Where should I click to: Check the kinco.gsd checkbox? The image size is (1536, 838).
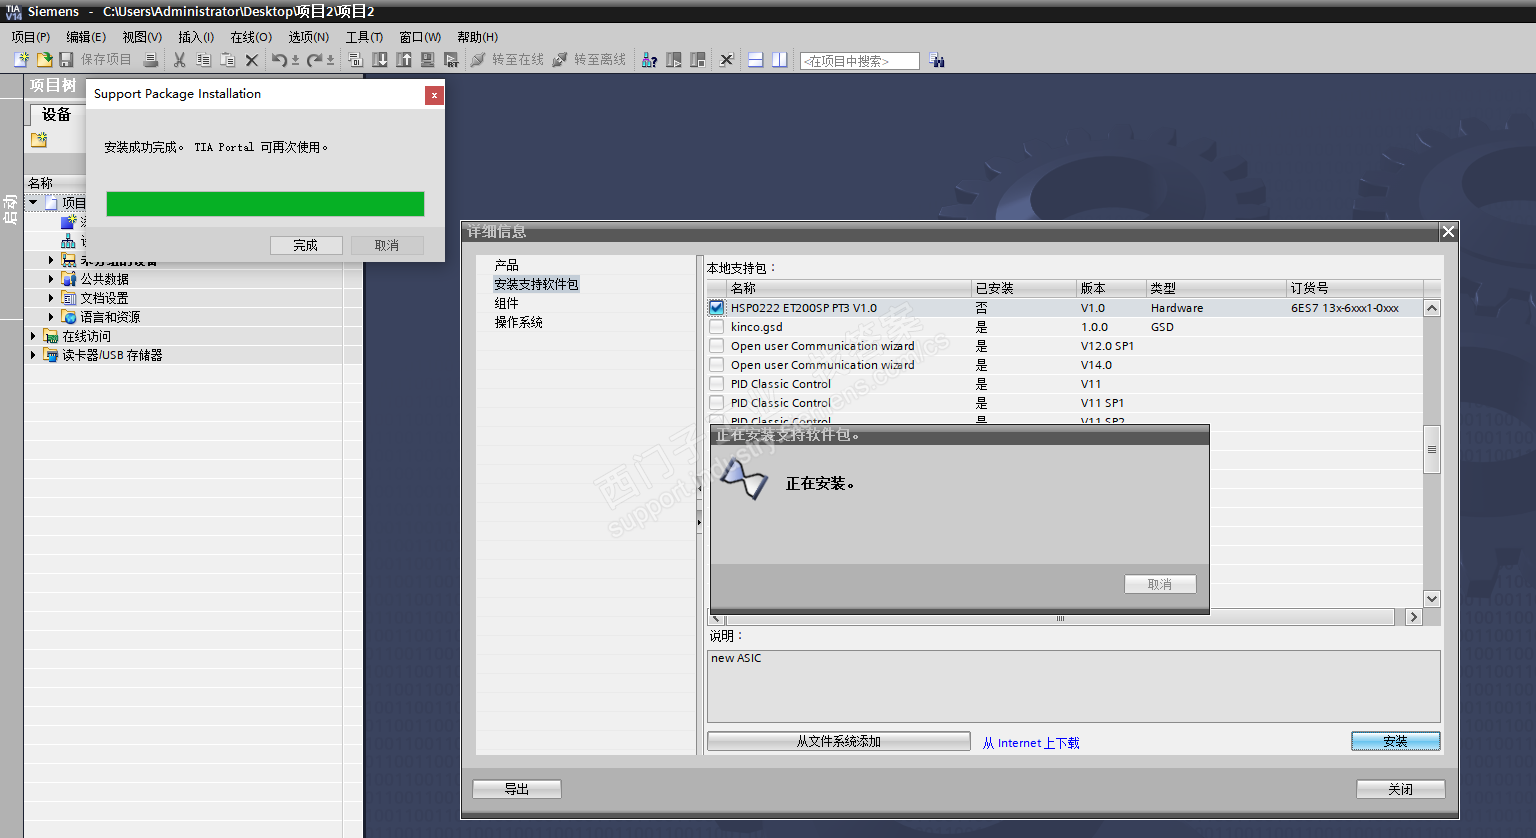[x=716, y=327]
